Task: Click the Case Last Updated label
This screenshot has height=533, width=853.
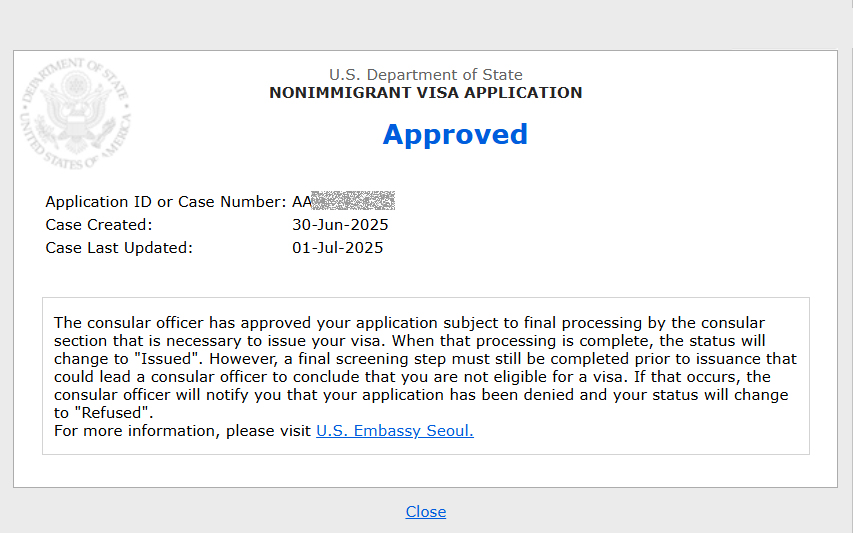Action: coord(119,247)
